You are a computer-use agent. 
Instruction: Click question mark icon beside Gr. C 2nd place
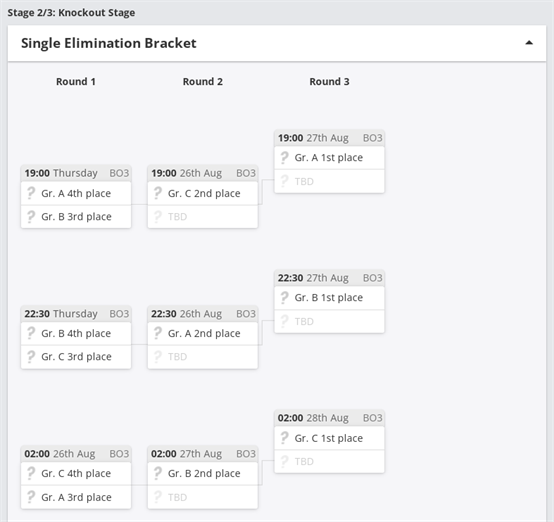(x=158, y=193)
